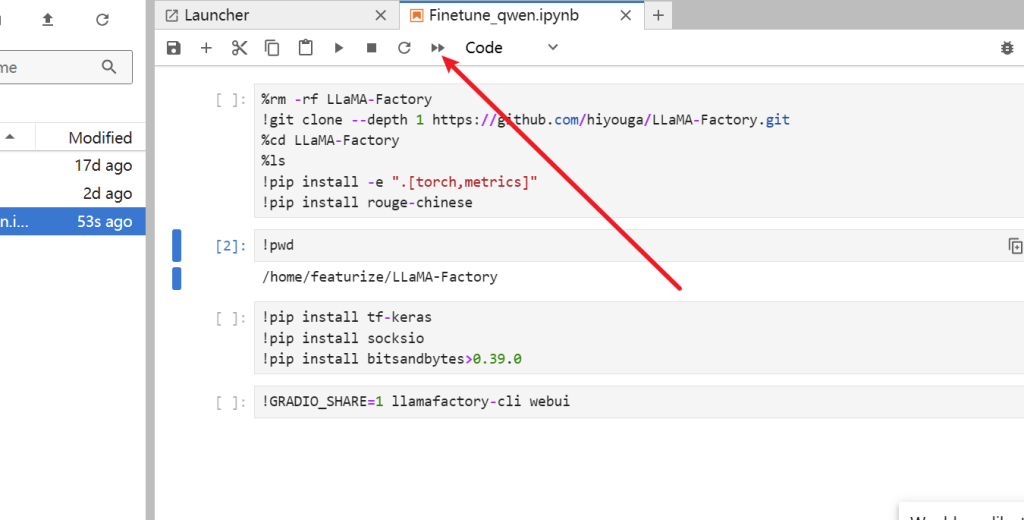Switch to the Launcher tab
Image resolution: width=1024 pixels, height=520 pixels.
tap(277, 15)
